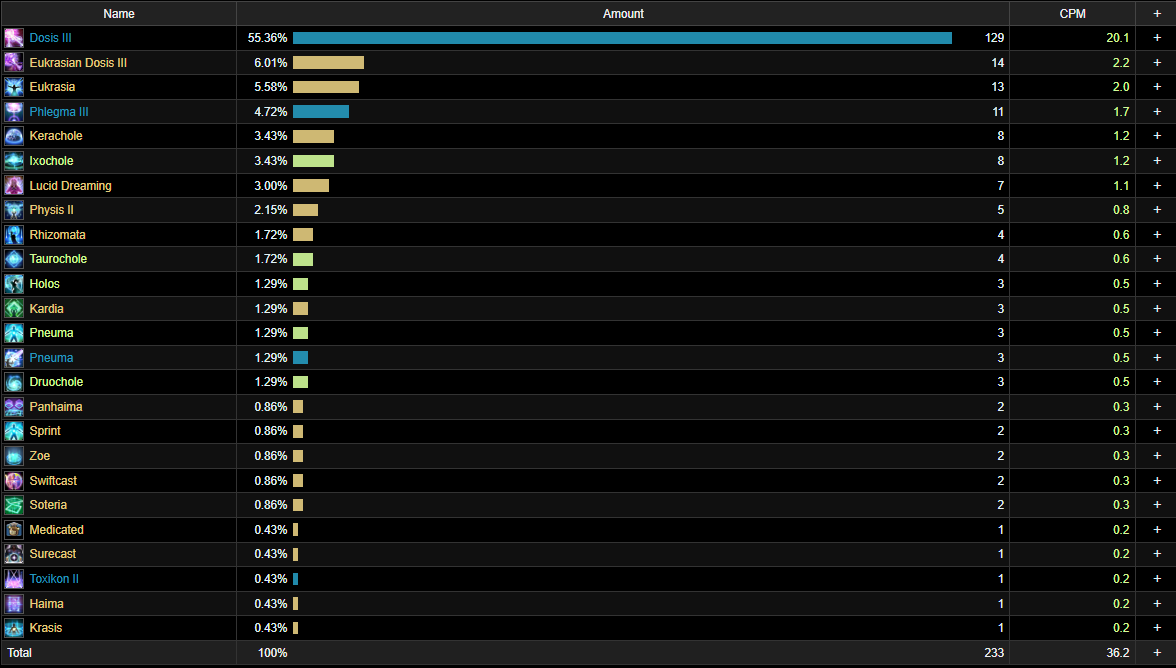Click the Dosis III count 129
1176x668 pixels.
994,37
